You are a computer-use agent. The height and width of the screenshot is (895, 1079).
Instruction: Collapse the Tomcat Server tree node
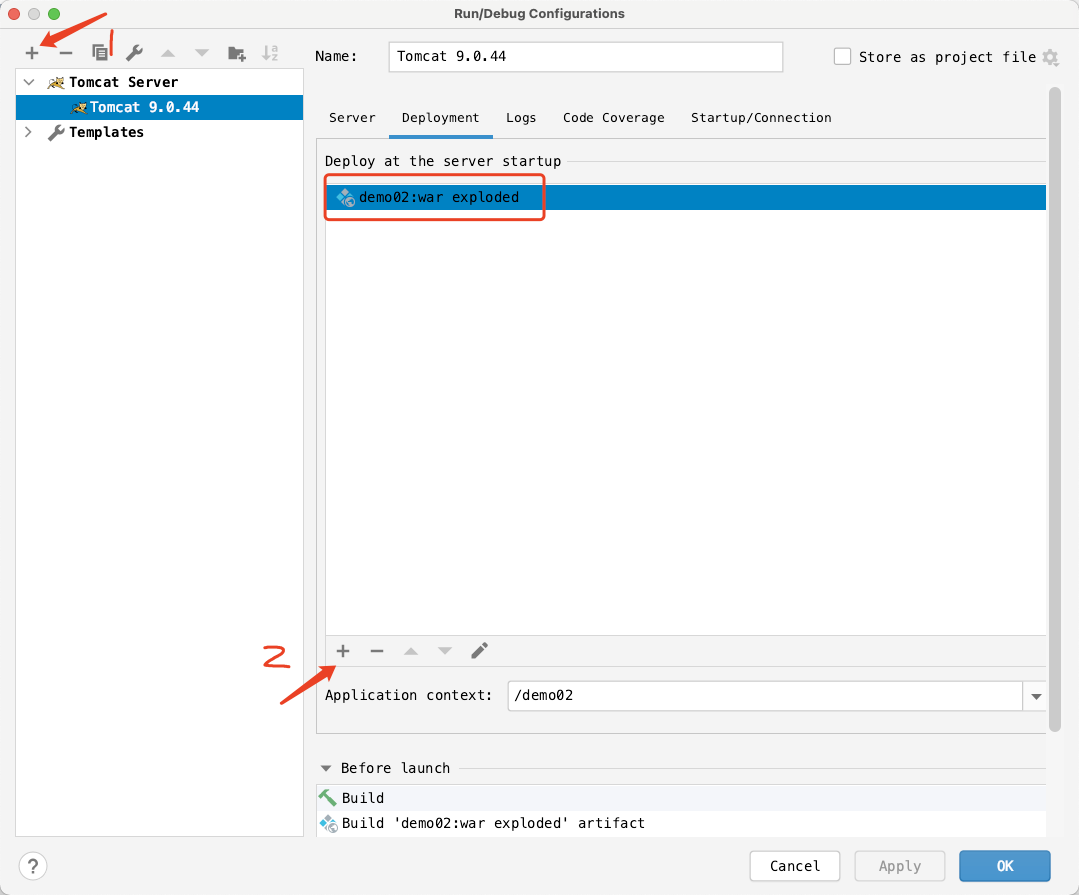[29, 83]
